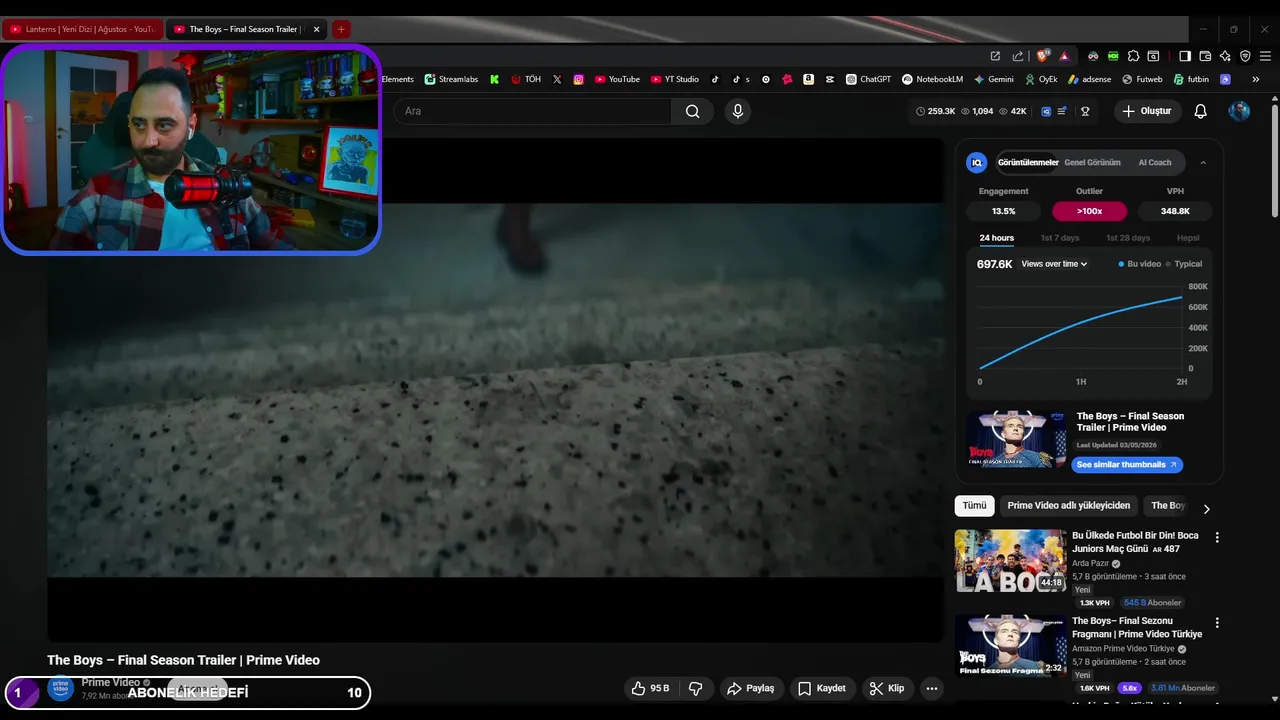Open the Gemini bookmark
Image resolution: width=1280 pixels, height=720 pixels.
point(993,79)
